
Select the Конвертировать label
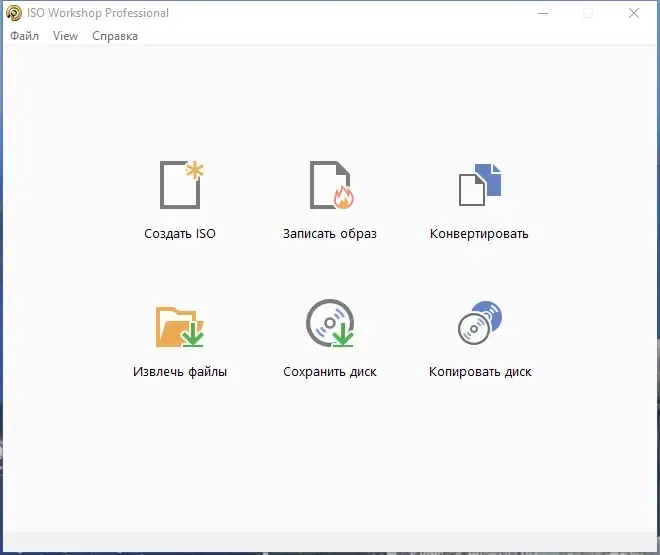(479, 234)
